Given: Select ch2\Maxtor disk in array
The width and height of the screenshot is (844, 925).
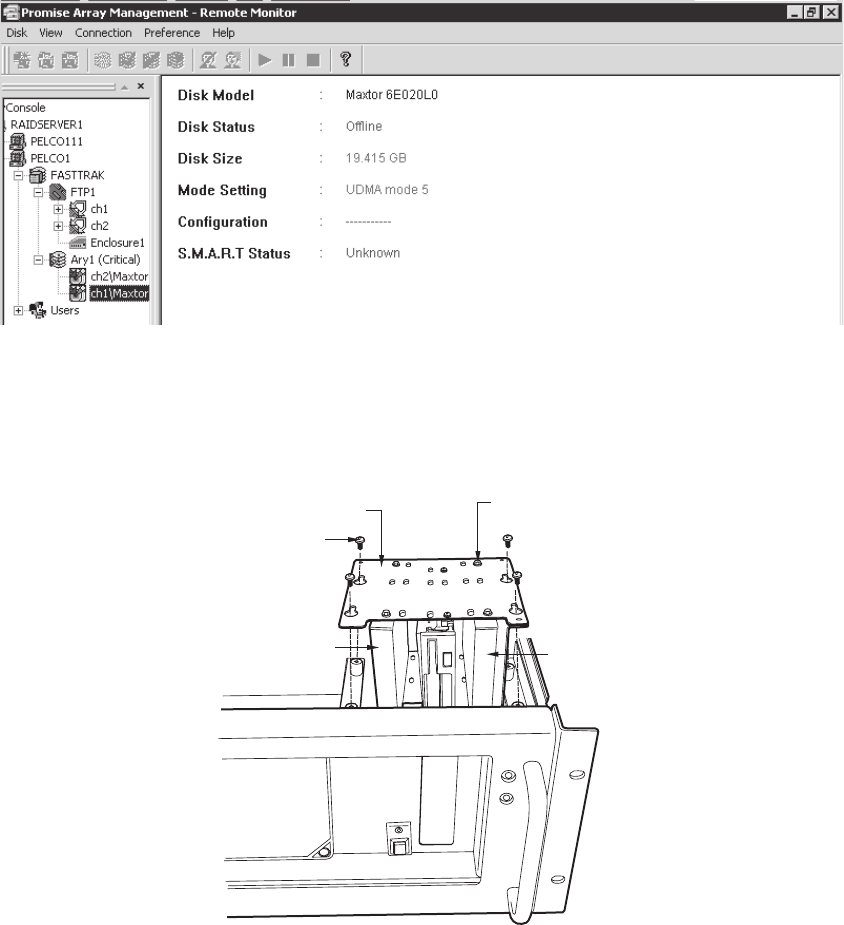Looking at the screenshot, I should [x=118, y=277].
